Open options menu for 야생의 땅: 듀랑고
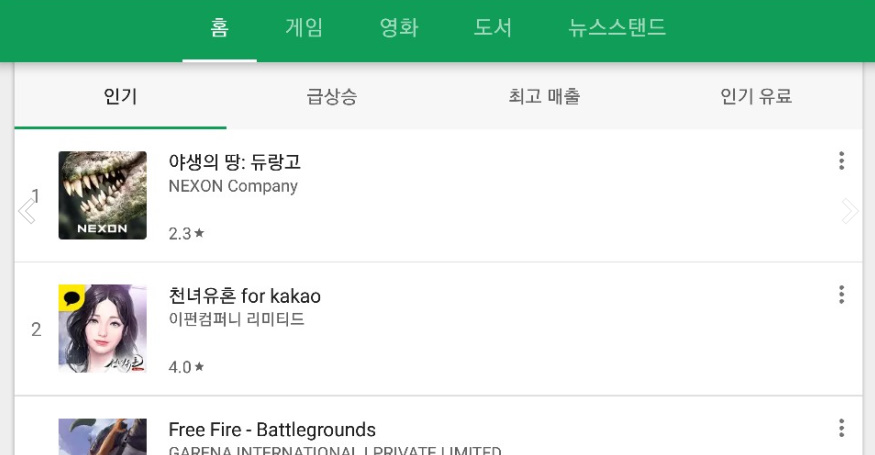Screen dimensions: 875x455 coord(841,161)
